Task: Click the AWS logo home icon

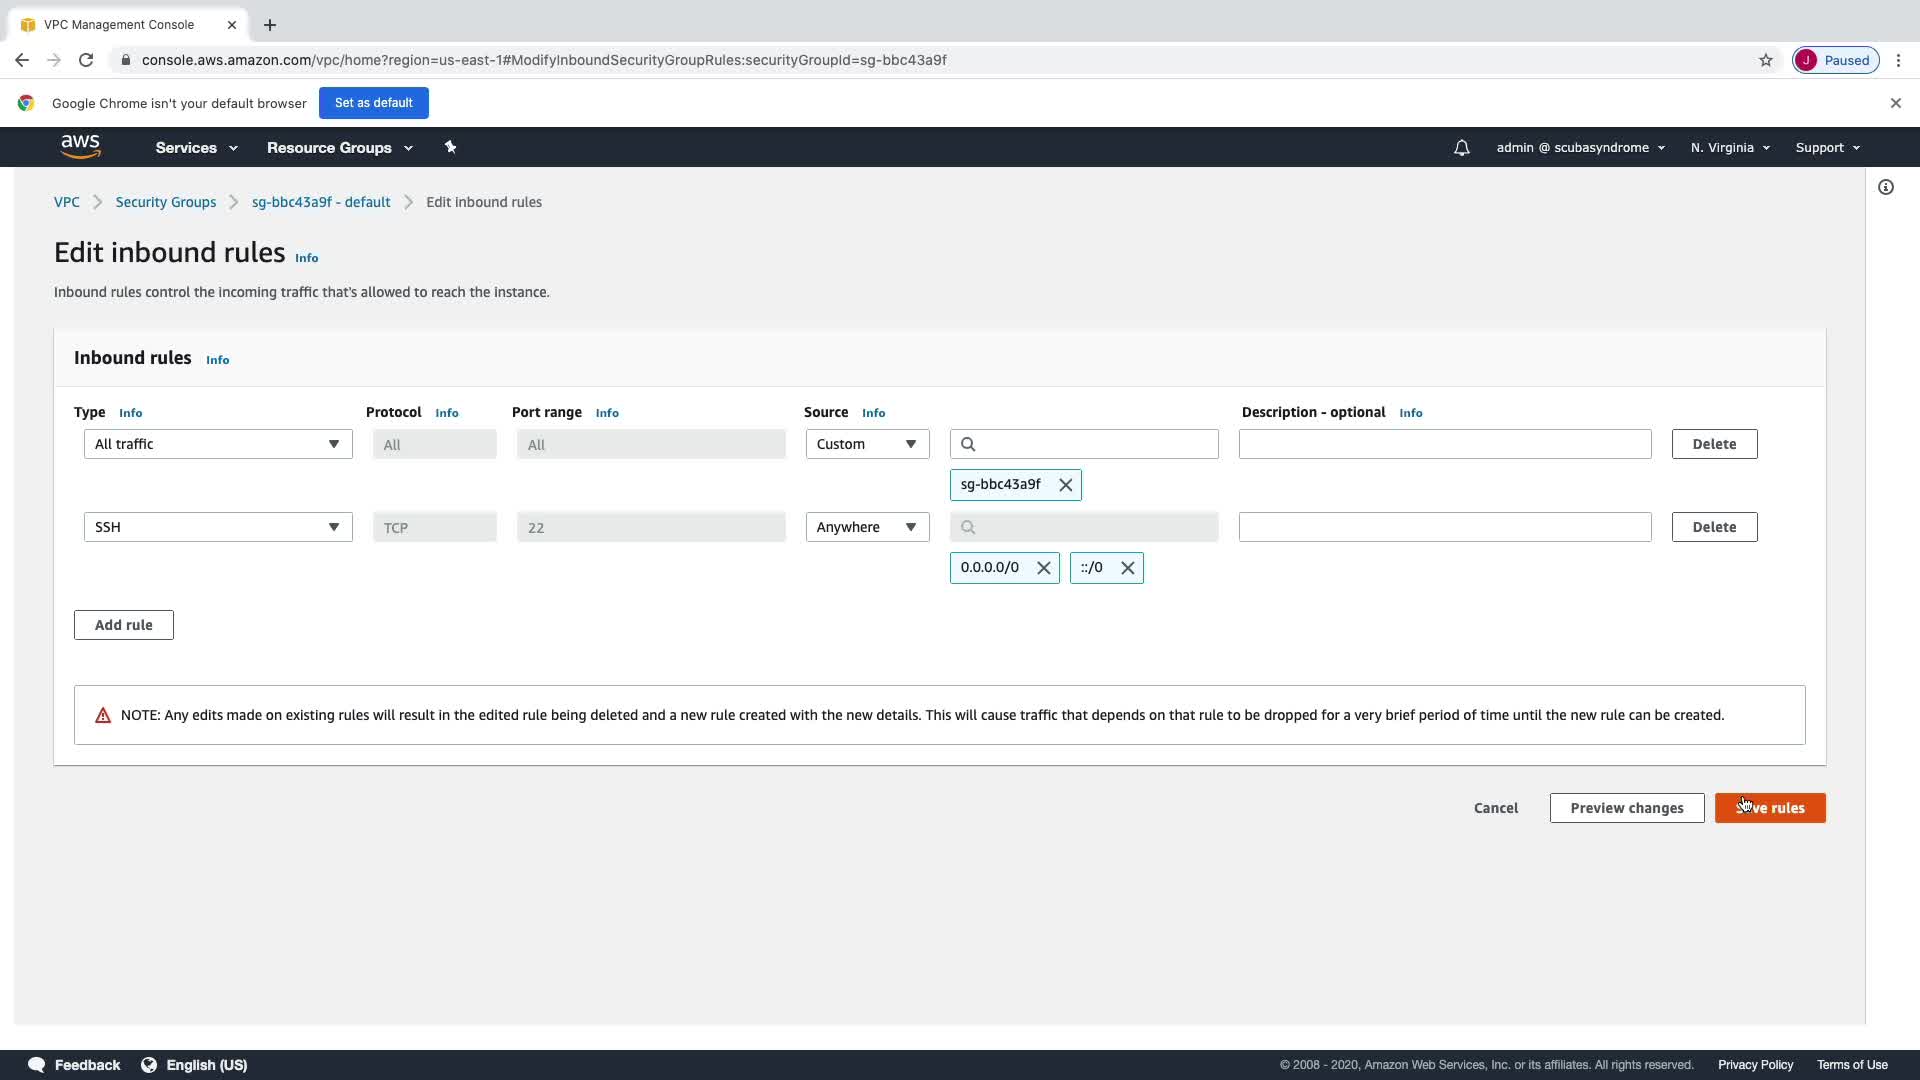Action: coord(81,147)
